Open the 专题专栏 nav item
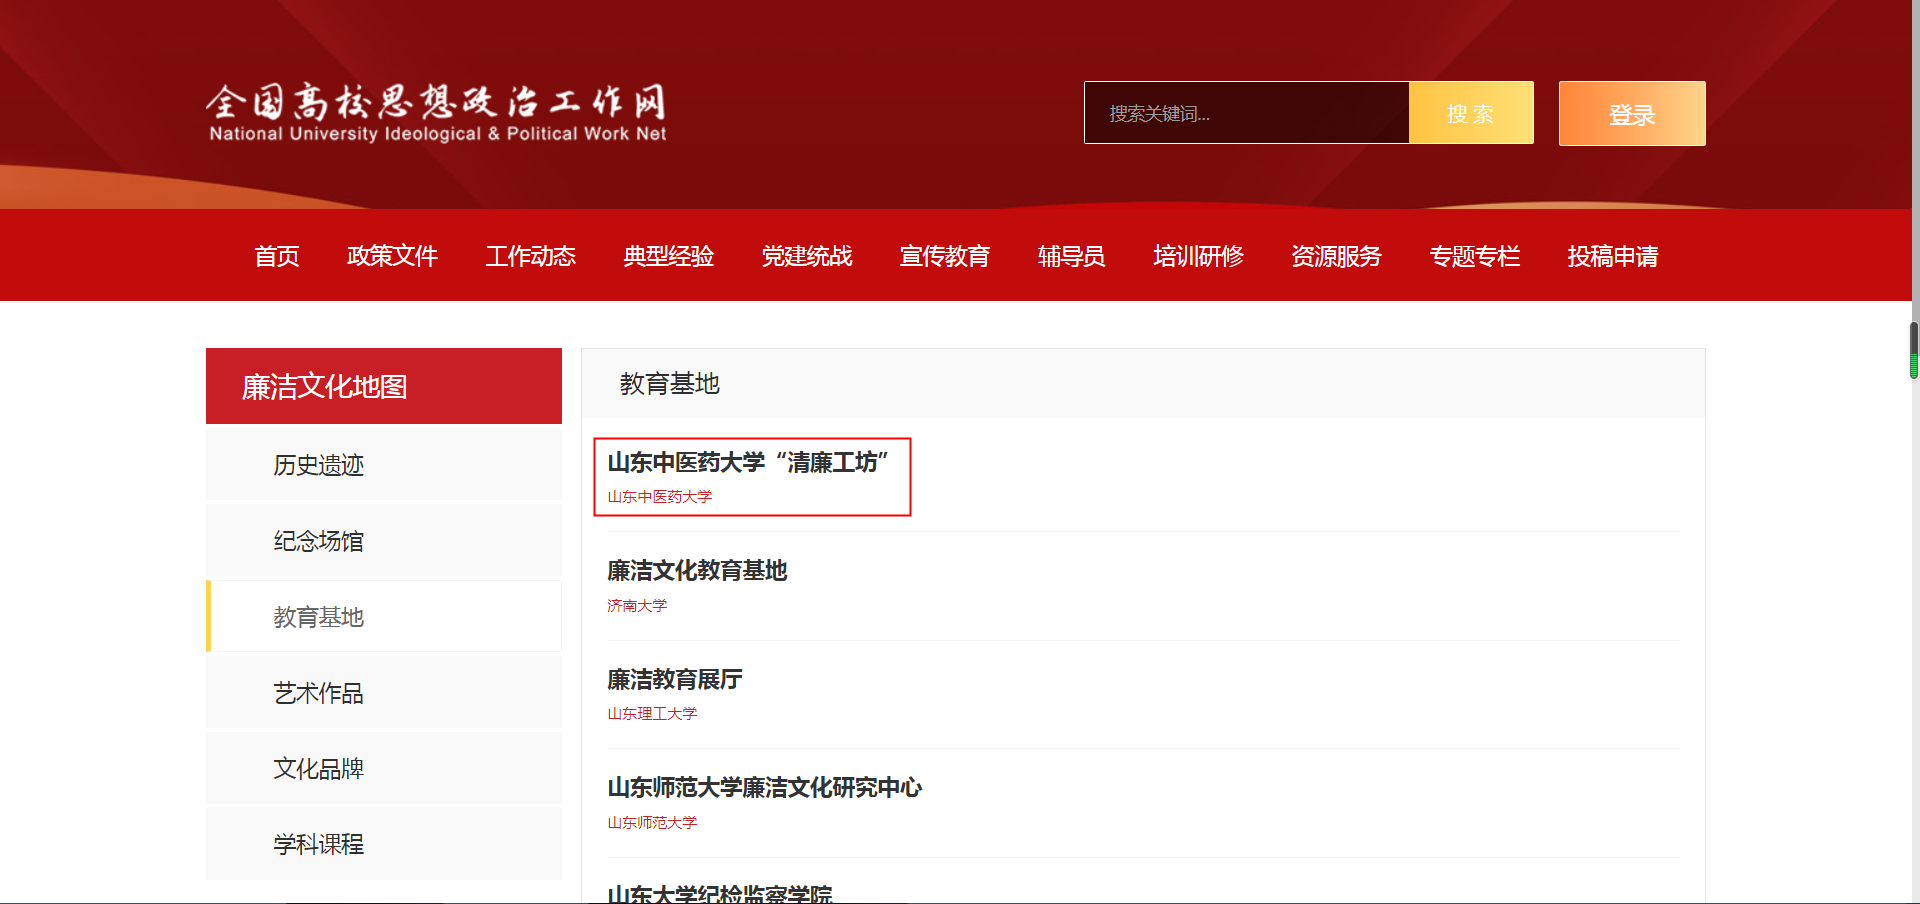 coord(1474,257)
